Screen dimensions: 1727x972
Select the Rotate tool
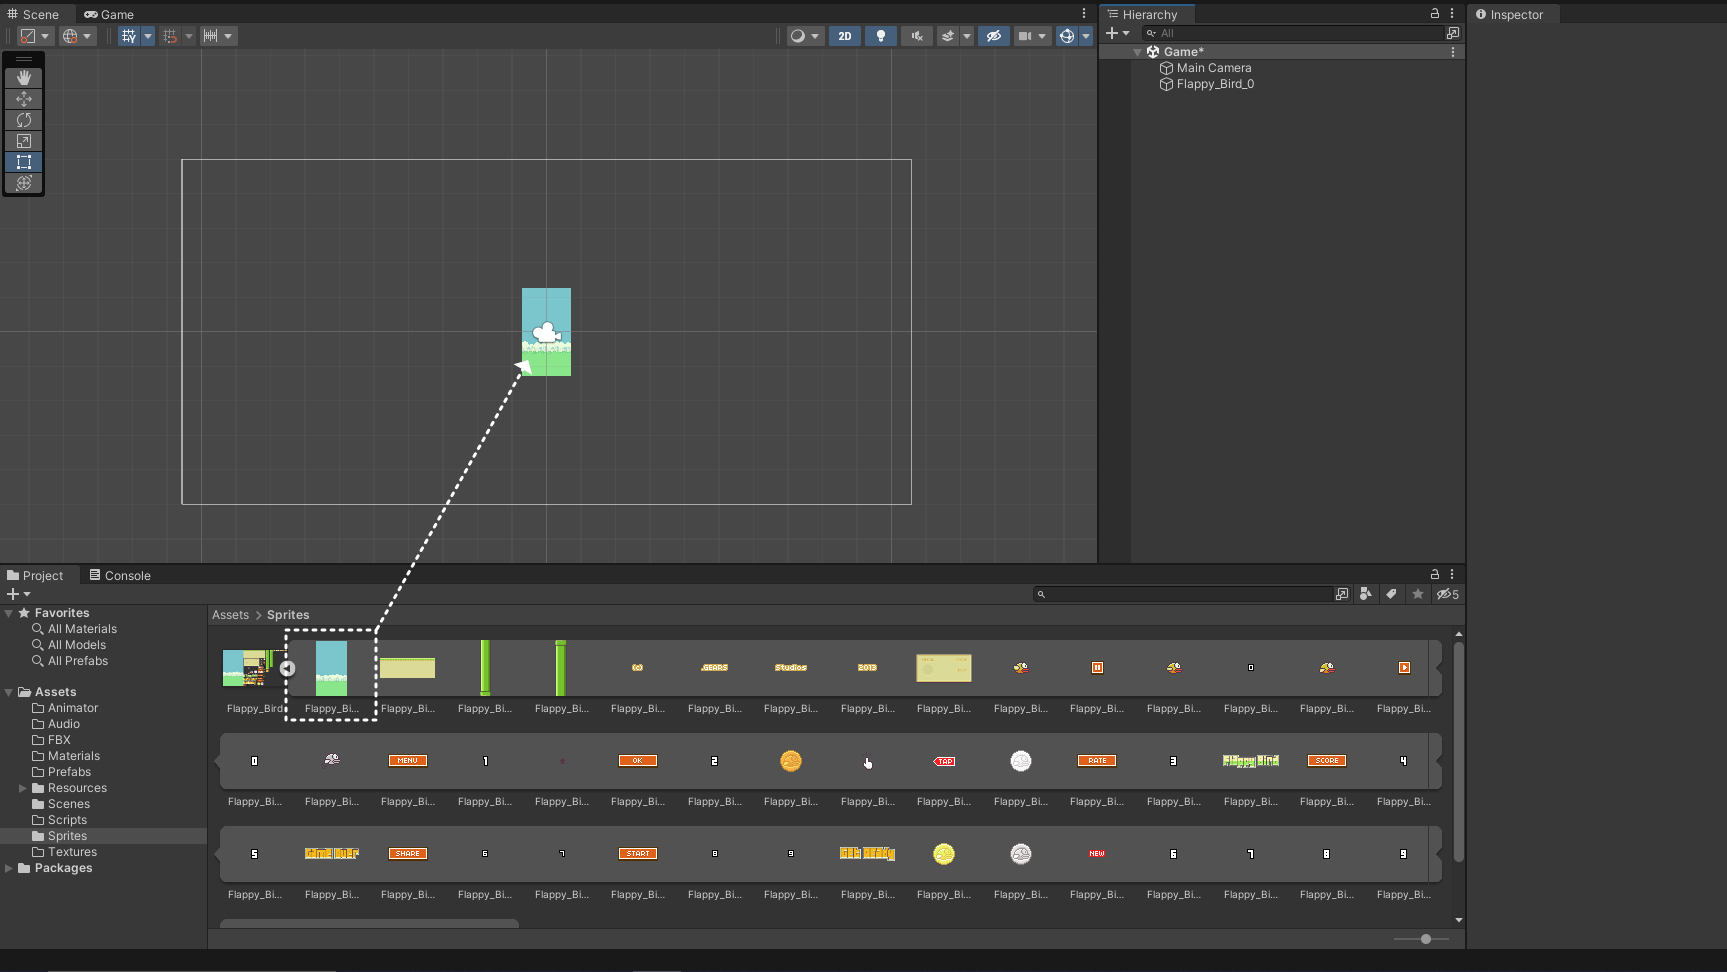pos(24,120)
